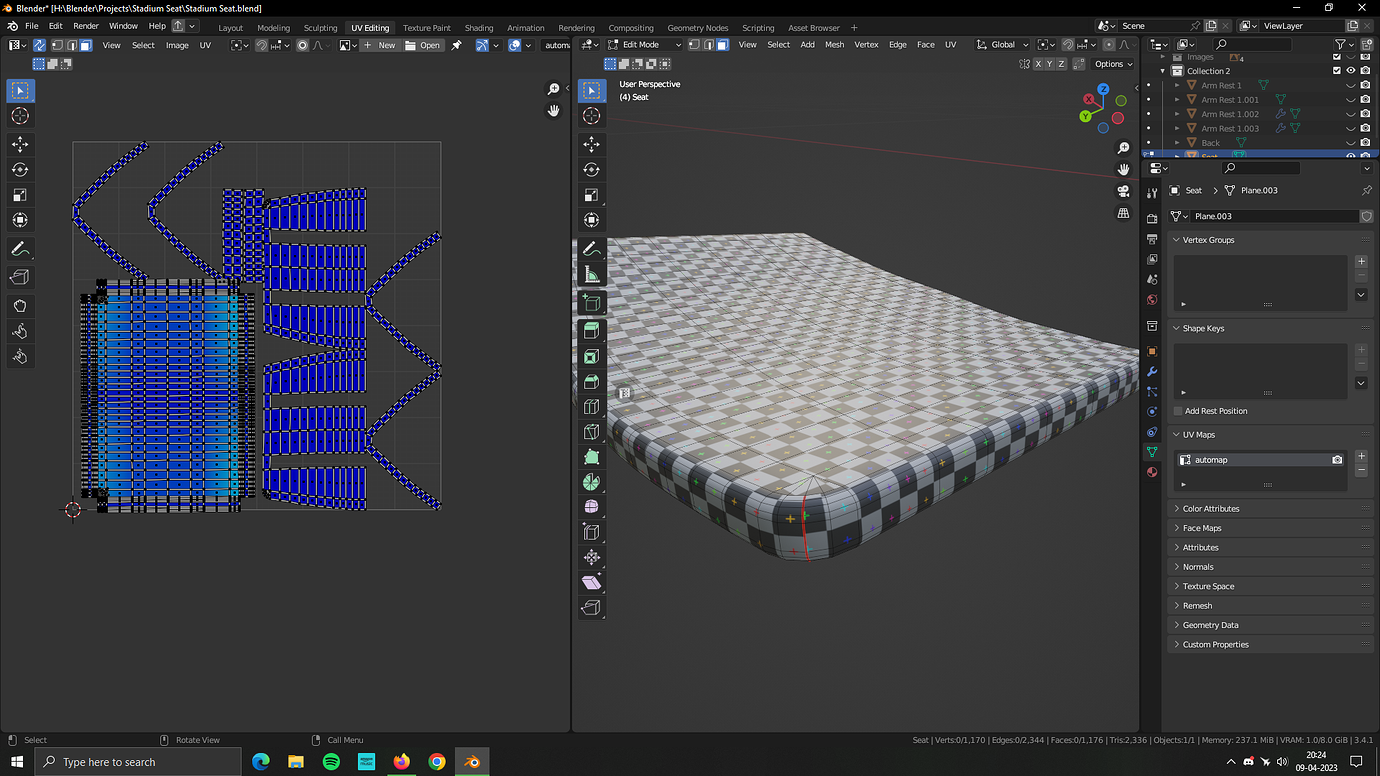Choose the Grab tool in UV editor
The image size is (1380, 776).
[x=20, y=305]
